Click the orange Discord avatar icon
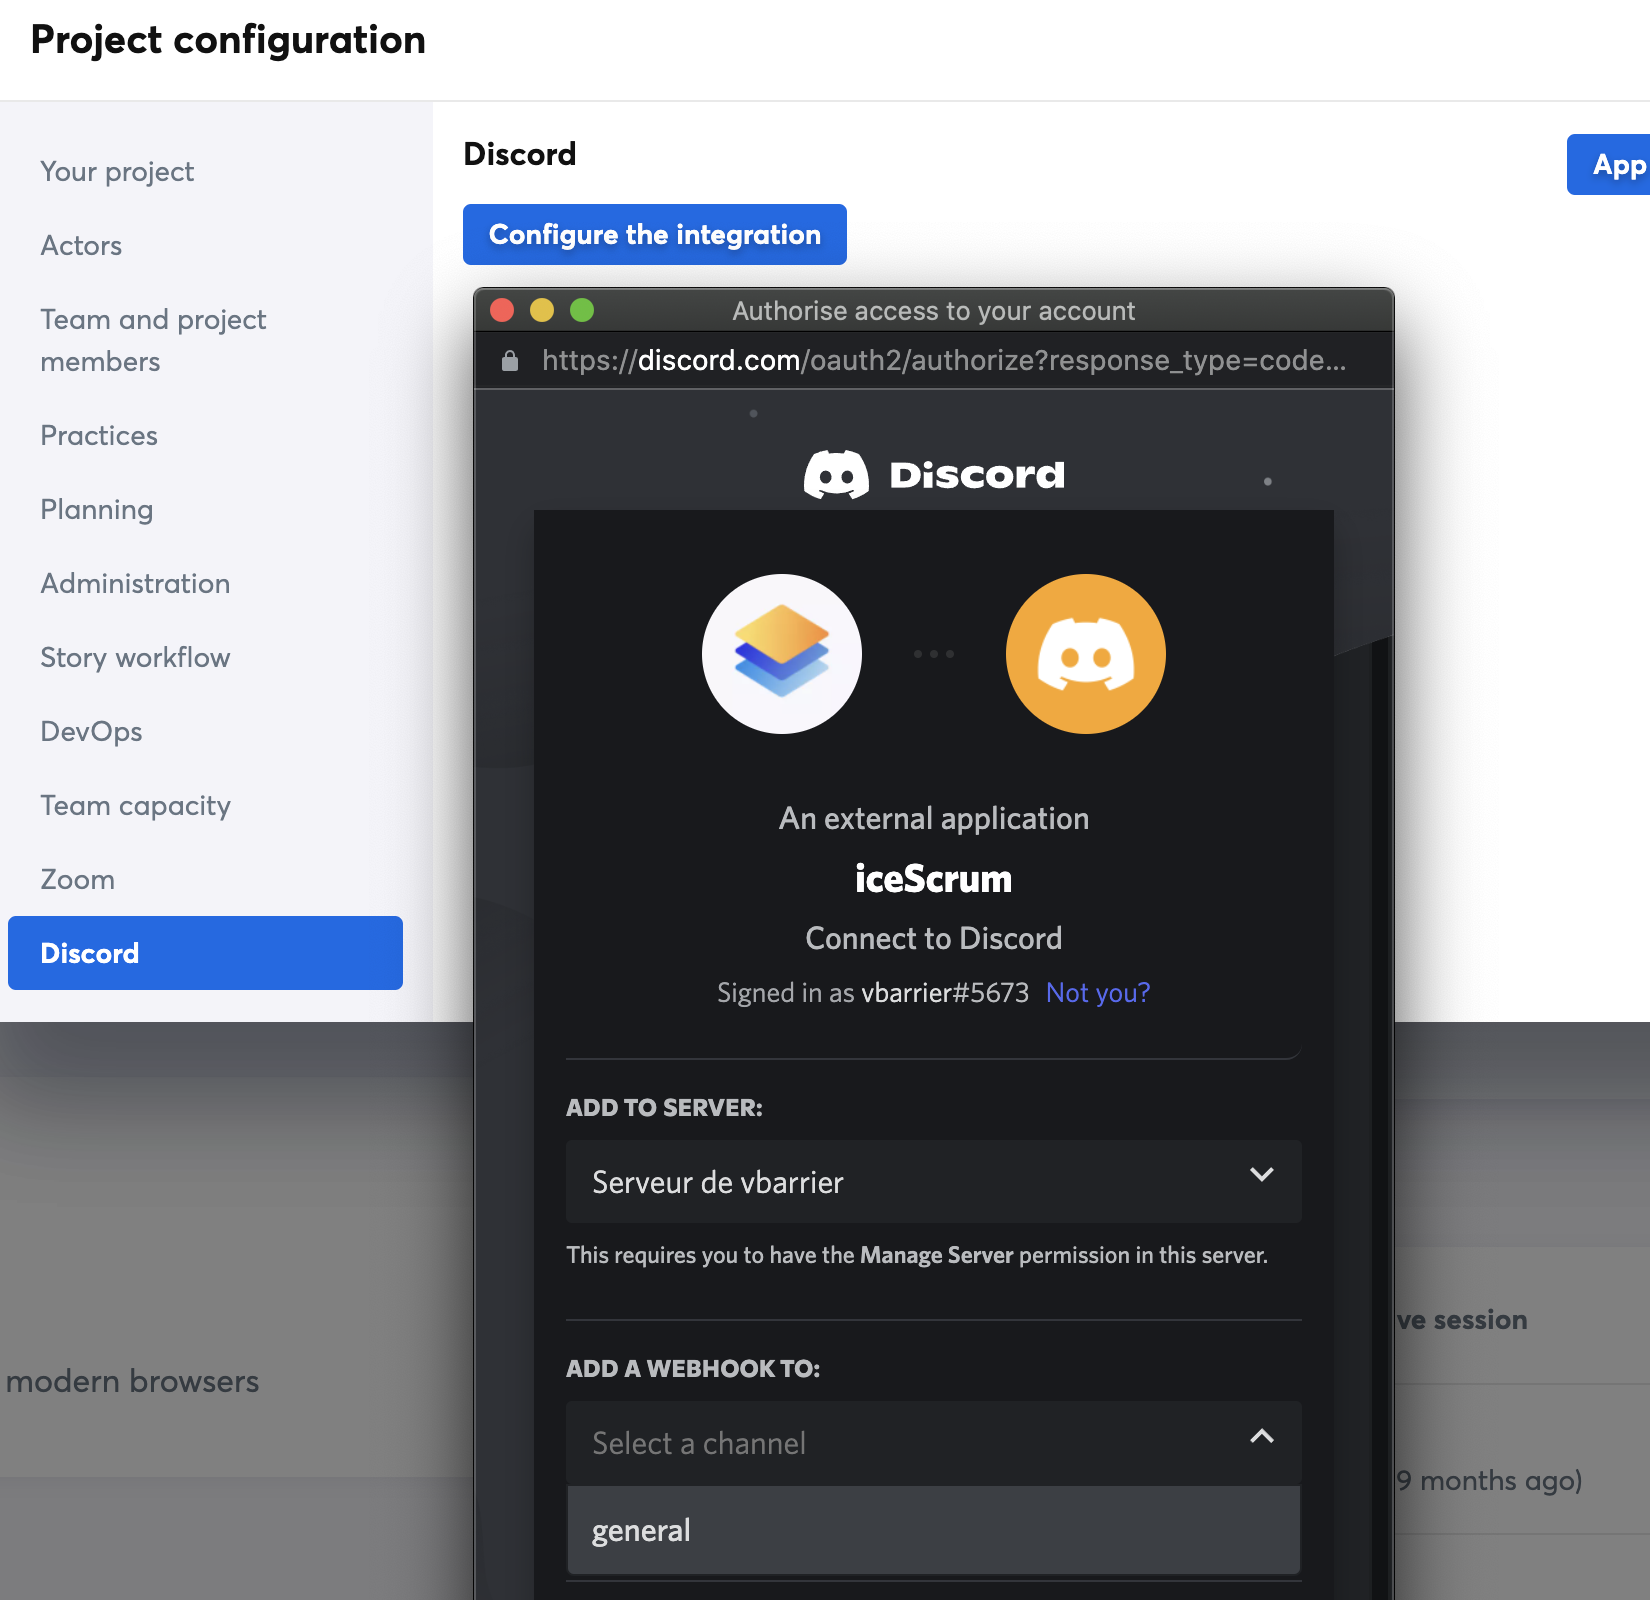This screenshot has width=1650, height=1600. [x=1085, y=653]
